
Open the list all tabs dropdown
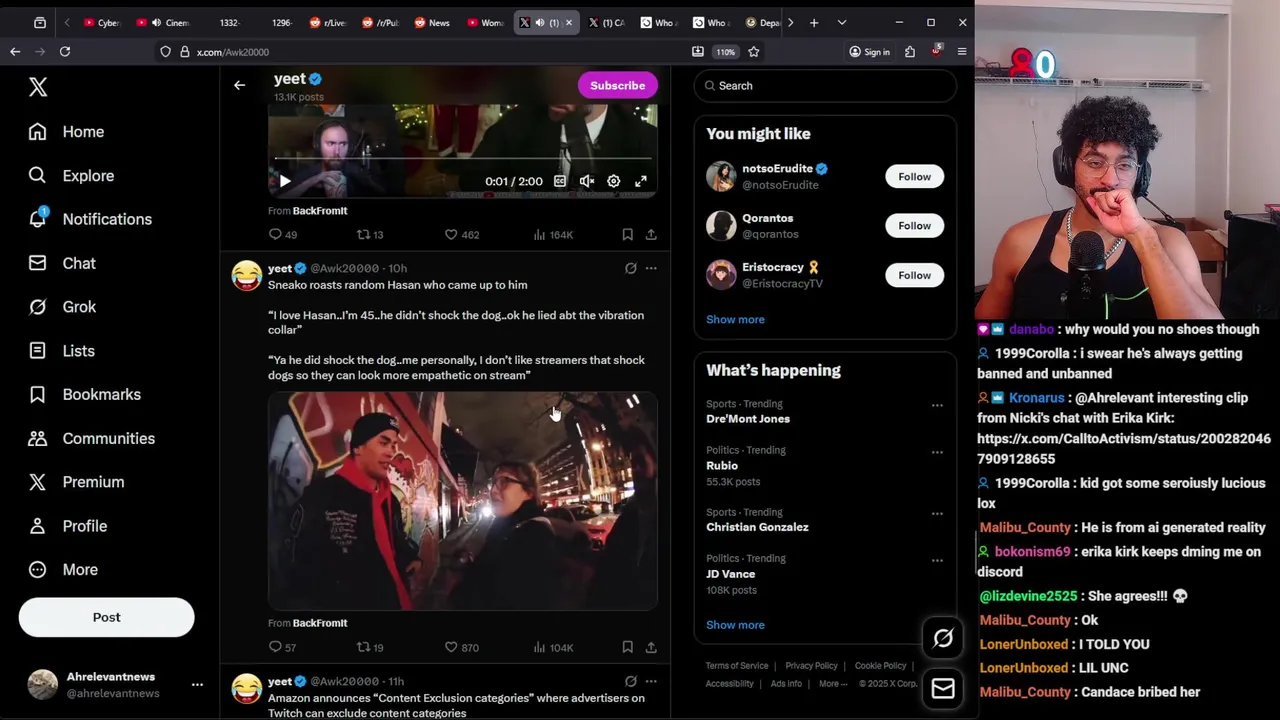click(x=841, y=22)
